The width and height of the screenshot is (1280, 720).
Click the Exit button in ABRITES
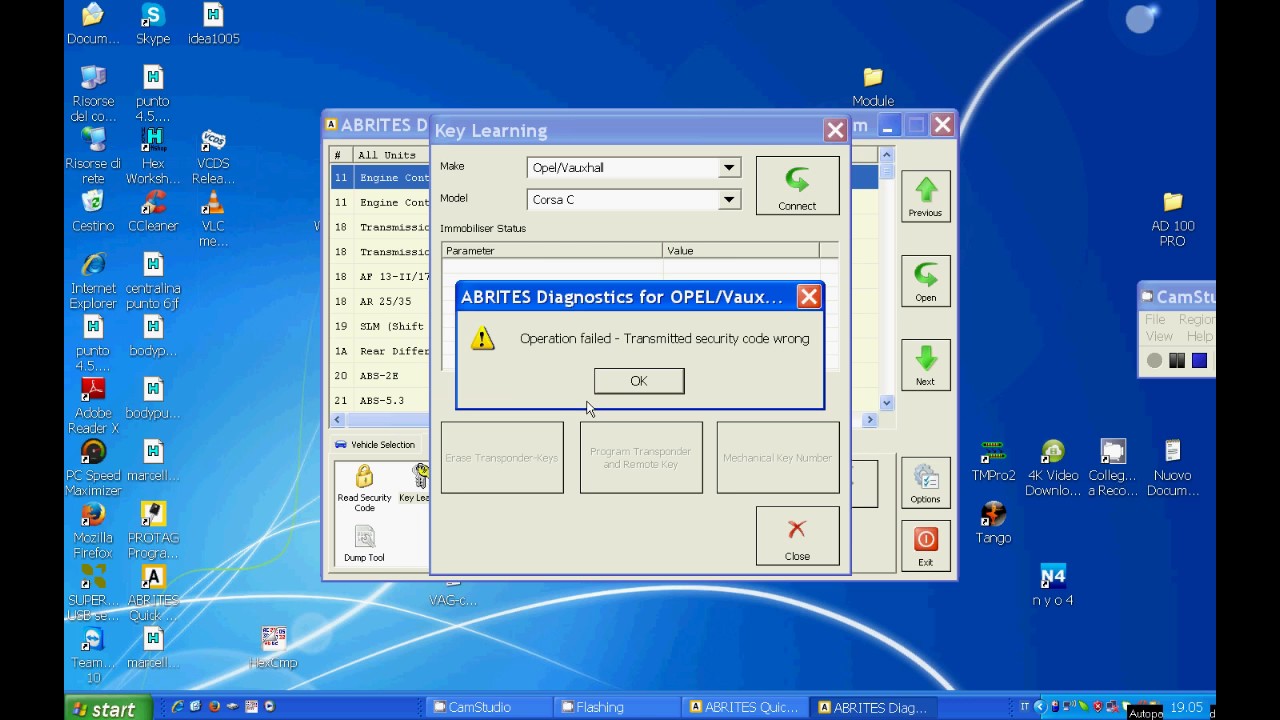[925, 547]
